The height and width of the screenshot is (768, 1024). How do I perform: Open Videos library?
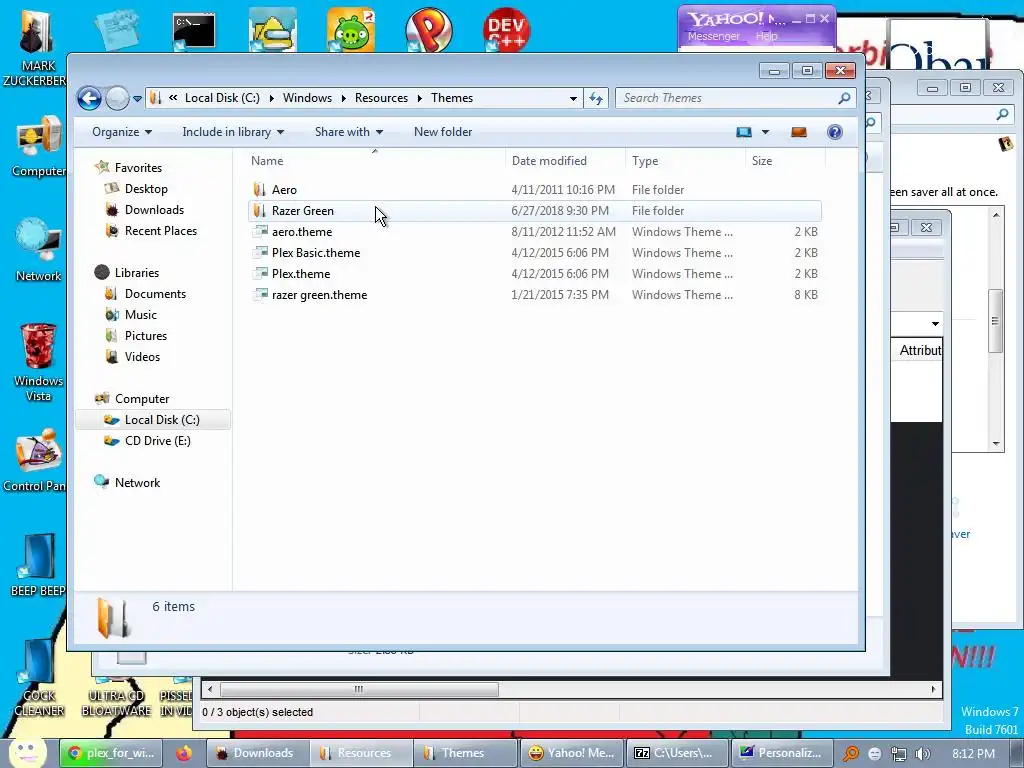point(142,357)
